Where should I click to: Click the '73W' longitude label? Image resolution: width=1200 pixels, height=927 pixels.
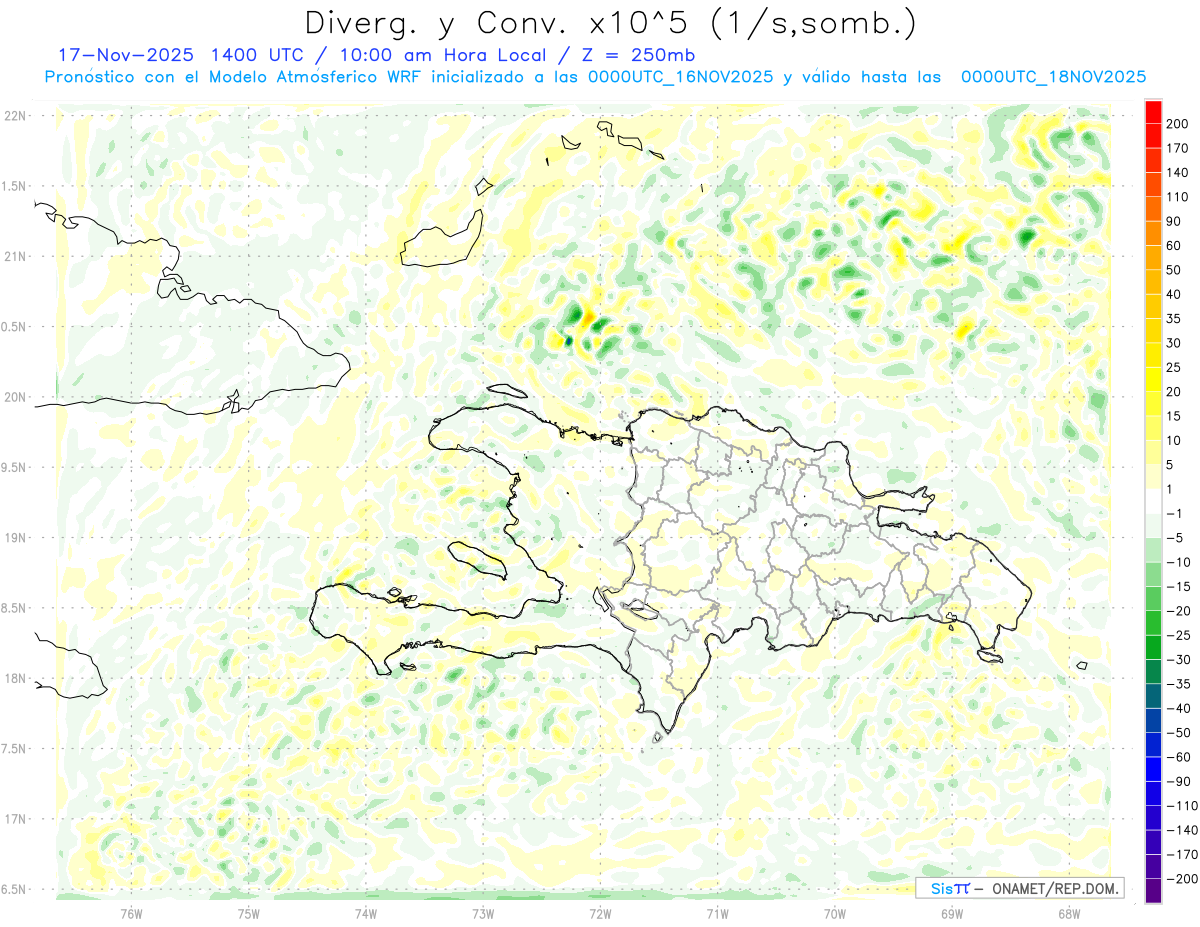coord(483,913)
